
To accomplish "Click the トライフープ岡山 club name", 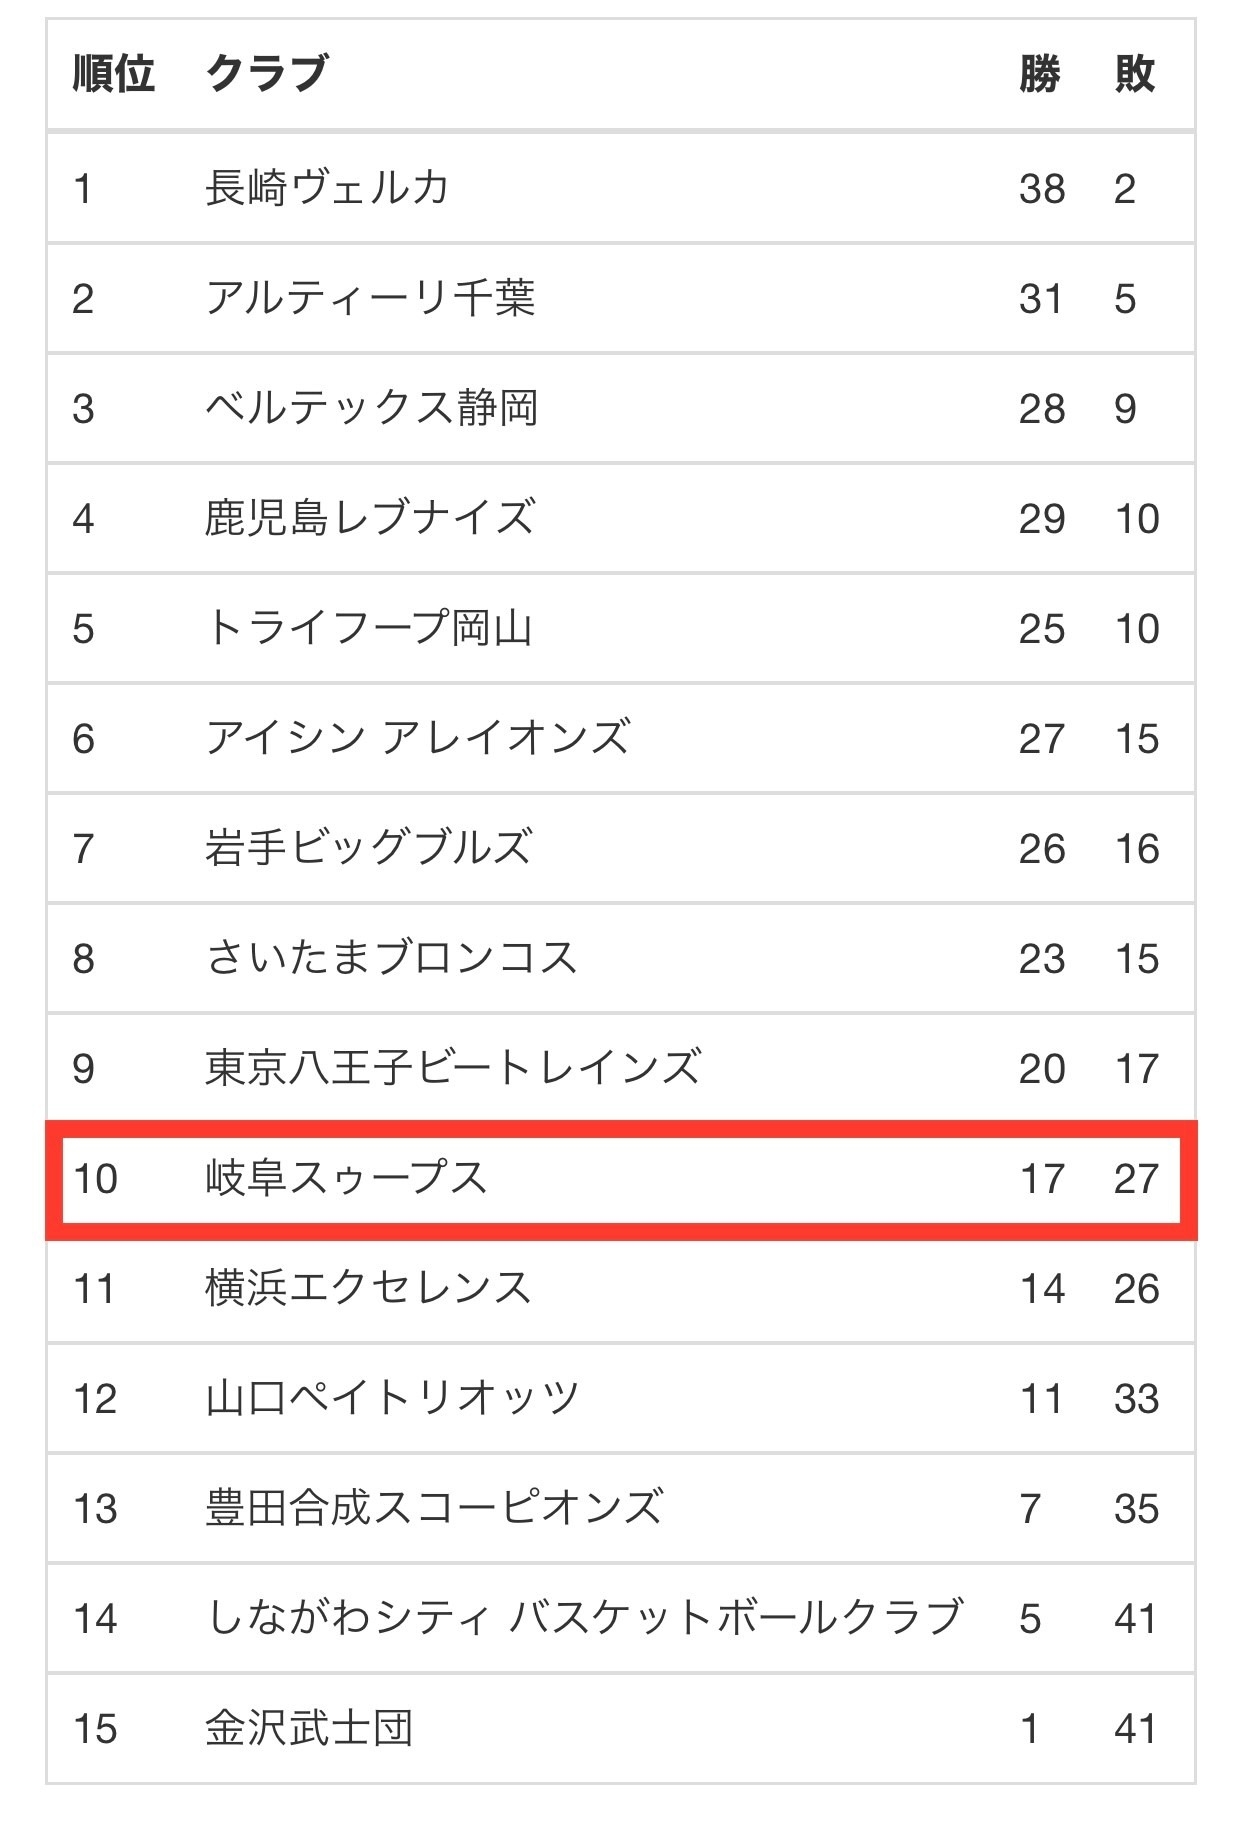I will coord(369,628).
